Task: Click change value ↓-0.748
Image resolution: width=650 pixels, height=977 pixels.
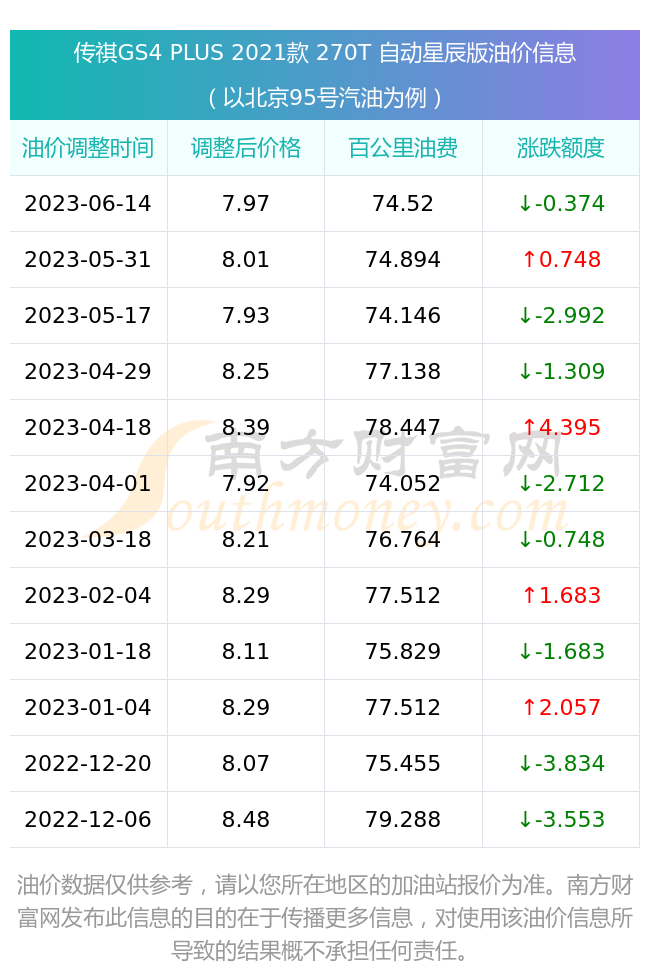Action: [x=561, y=540]
